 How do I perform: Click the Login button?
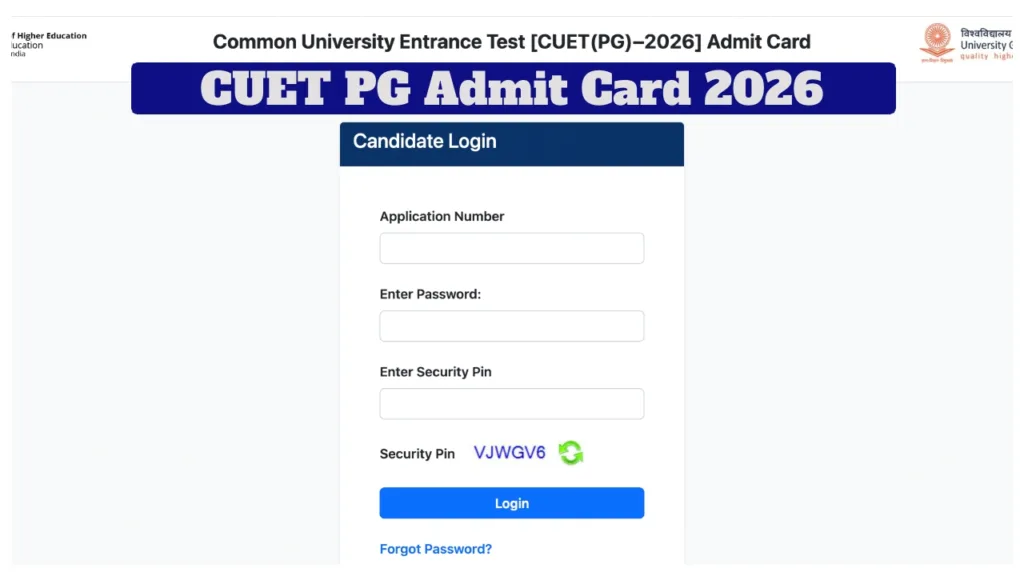click(x=511, y=503)
